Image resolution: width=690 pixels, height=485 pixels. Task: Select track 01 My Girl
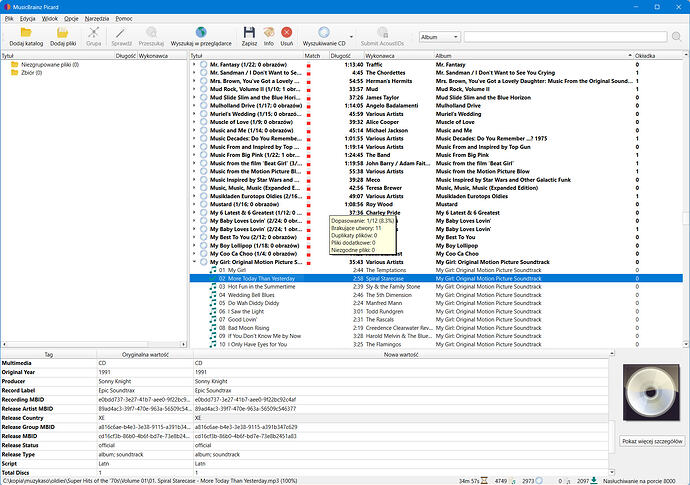(436, 270)
